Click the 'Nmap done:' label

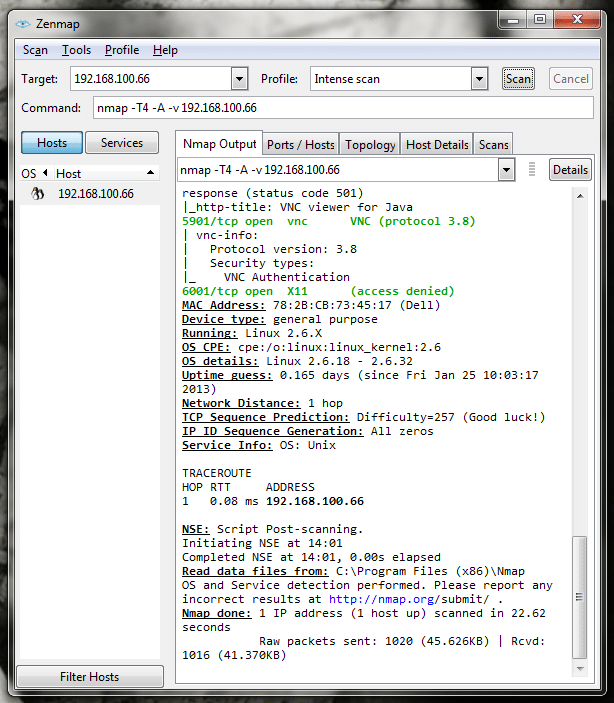[217, 613]
